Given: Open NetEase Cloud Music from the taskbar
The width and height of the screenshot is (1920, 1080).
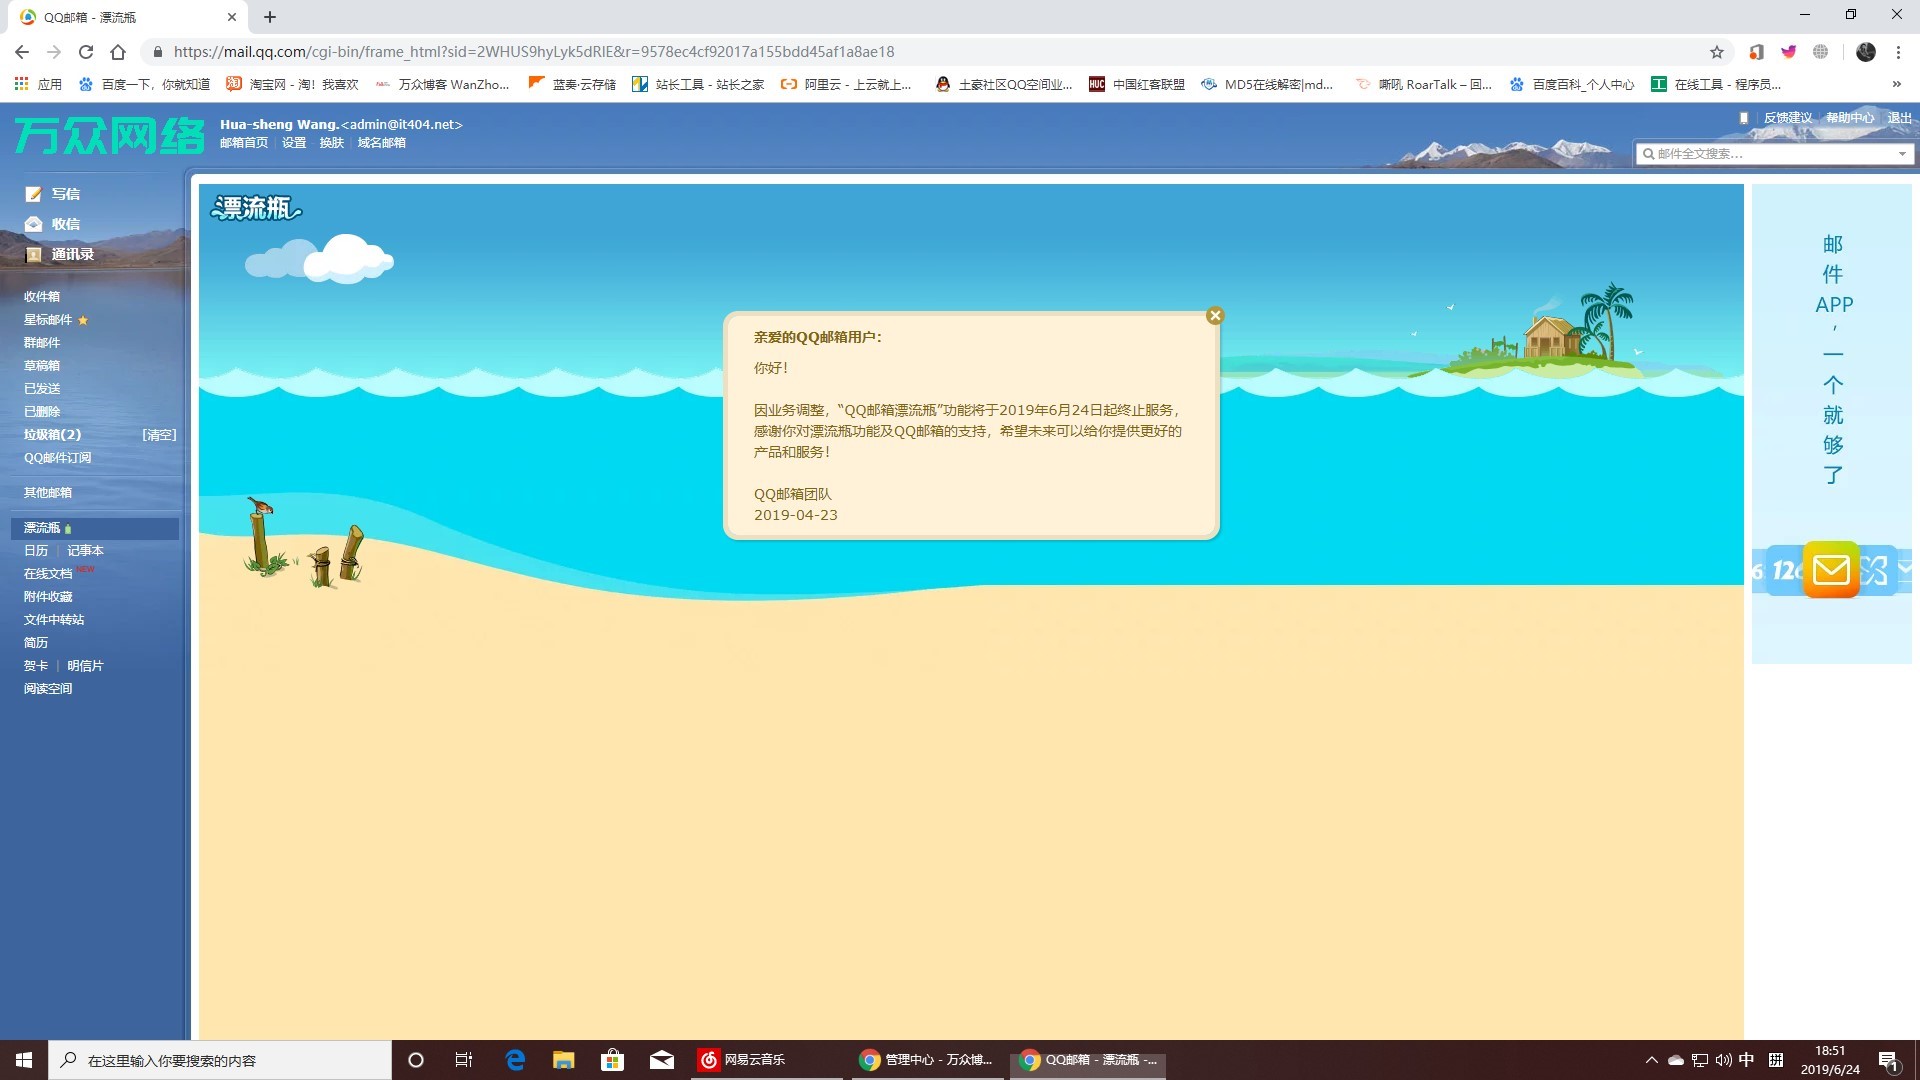Looking at the screenshot, I should (x=742, y=1060).
